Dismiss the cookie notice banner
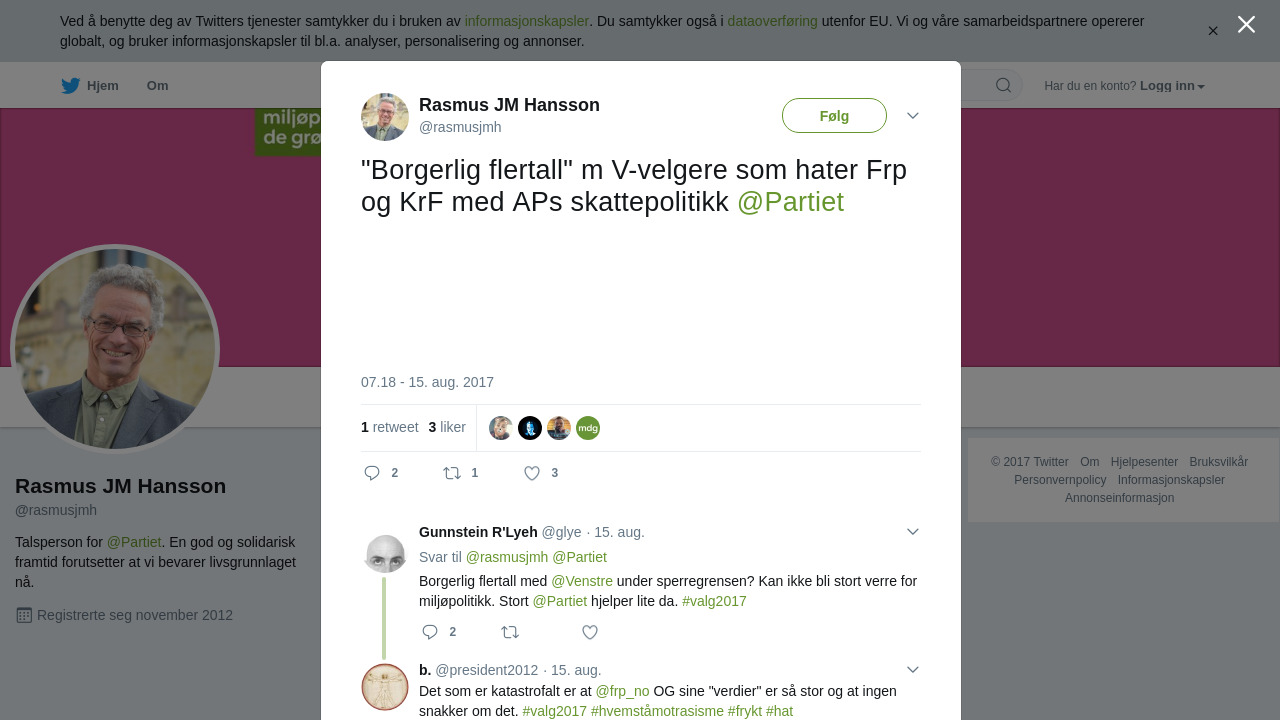 pos(1213,31)
